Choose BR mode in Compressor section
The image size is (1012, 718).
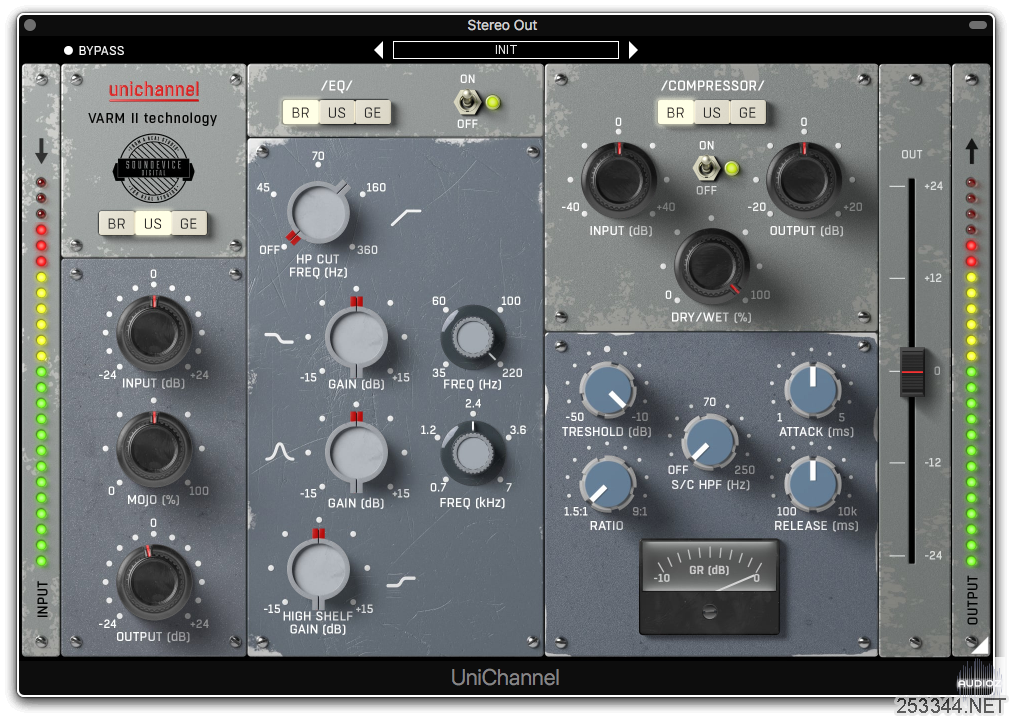(x=675, y=112)
